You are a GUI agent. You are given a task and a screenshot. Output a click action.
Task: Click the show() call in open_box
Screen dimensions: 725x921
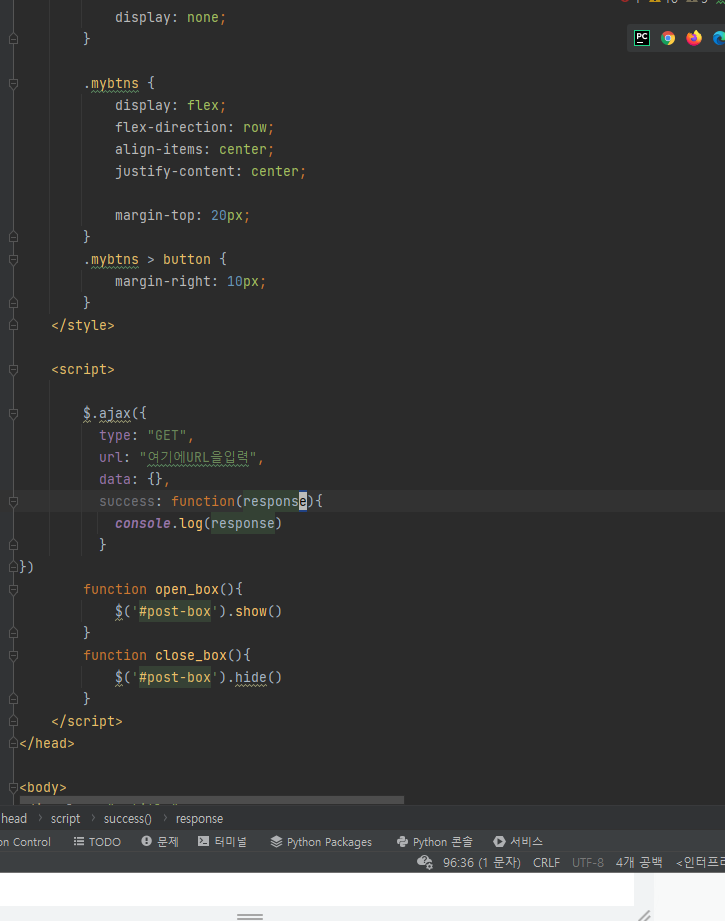(x=258, y=611)
